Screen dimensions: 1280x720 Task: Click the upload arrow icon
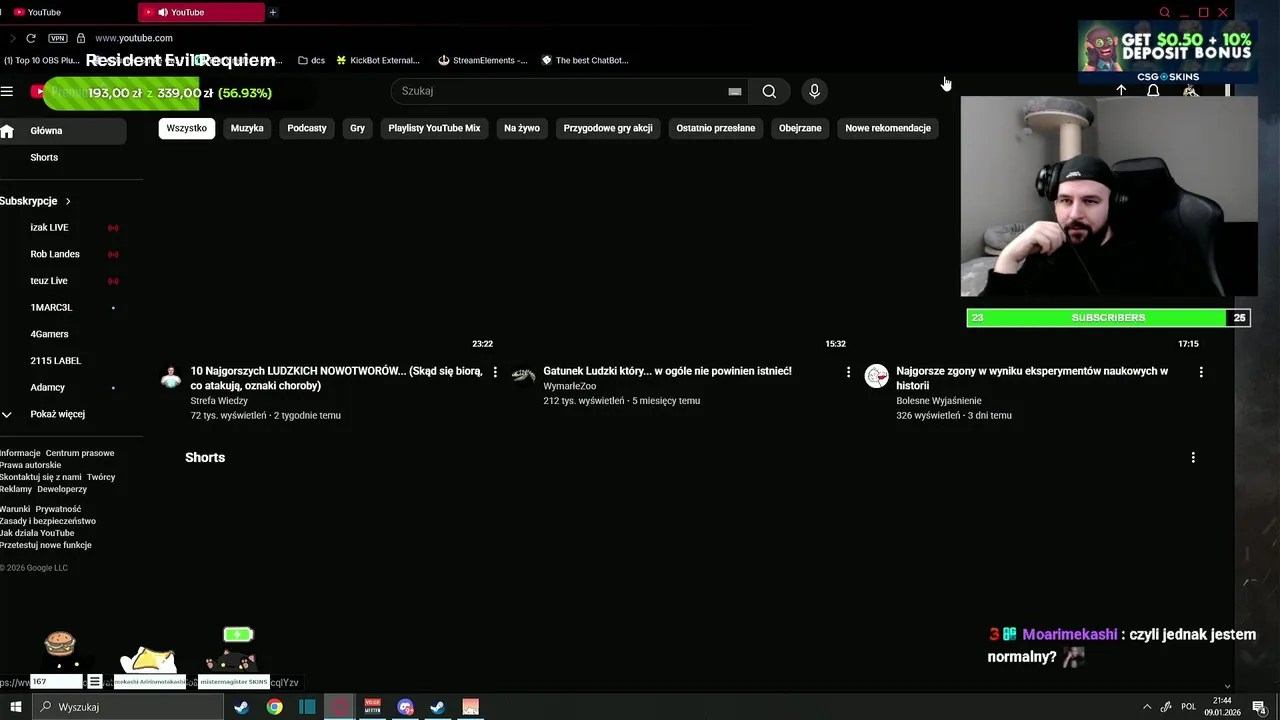[x=1121, y=91]
